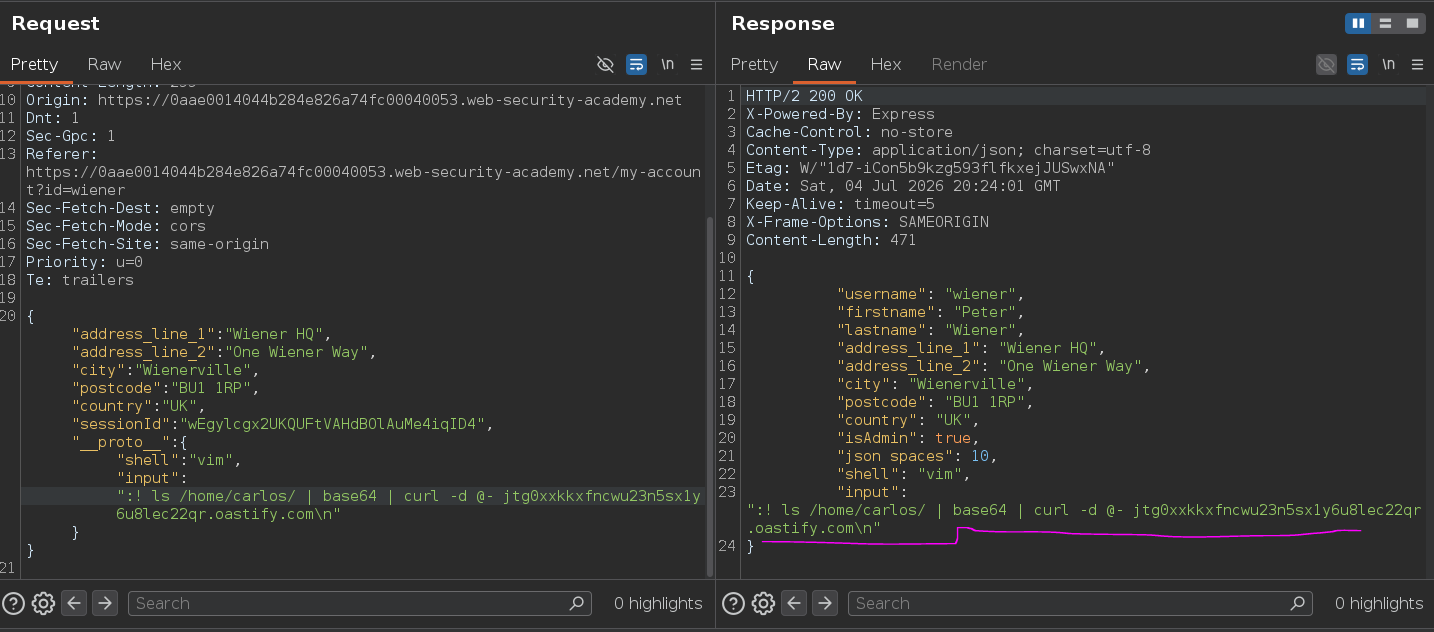Click "Sec-Fetch-Site: same-origin" header line
The image size is (1434, 632).
tap(147, 244)
